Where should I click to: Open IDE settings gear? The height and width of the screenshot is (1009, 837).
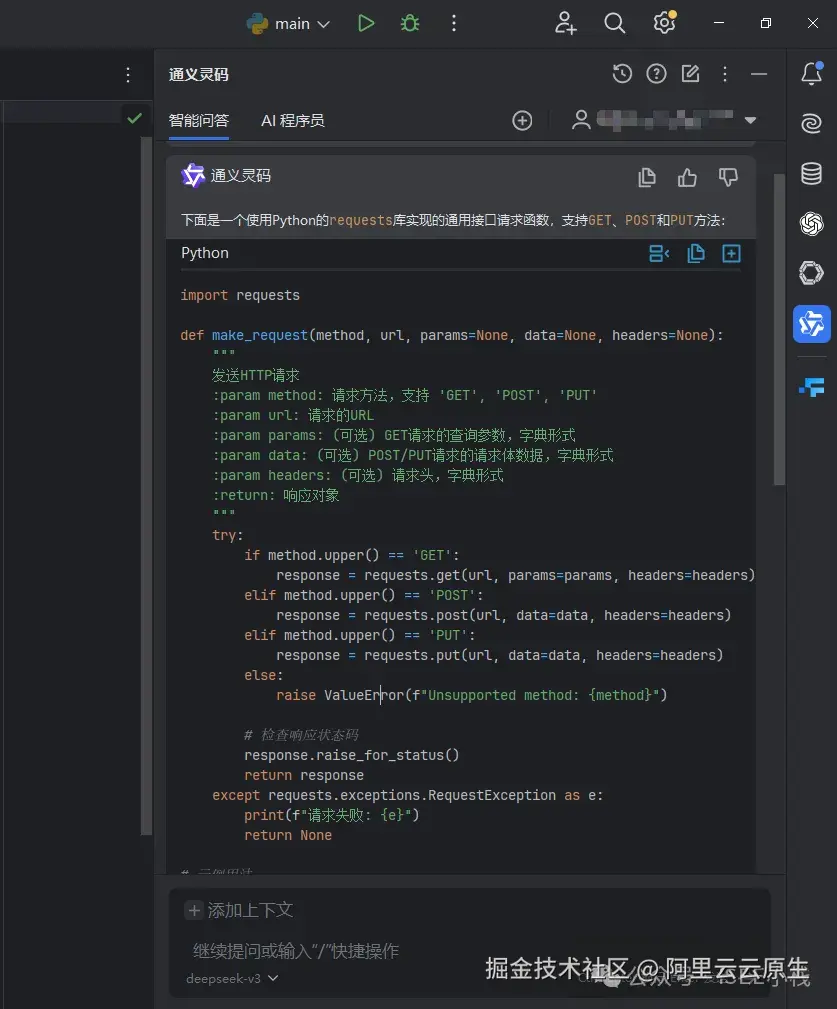point(665,23)
